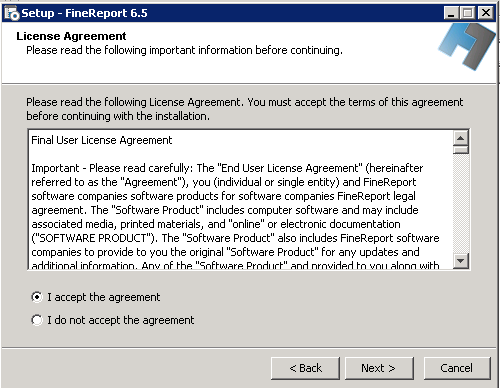Viewport: 500px width, 388px height.
Task: Minimize the Setup - FineReport 6.5 window
Action: coord(451,13)
